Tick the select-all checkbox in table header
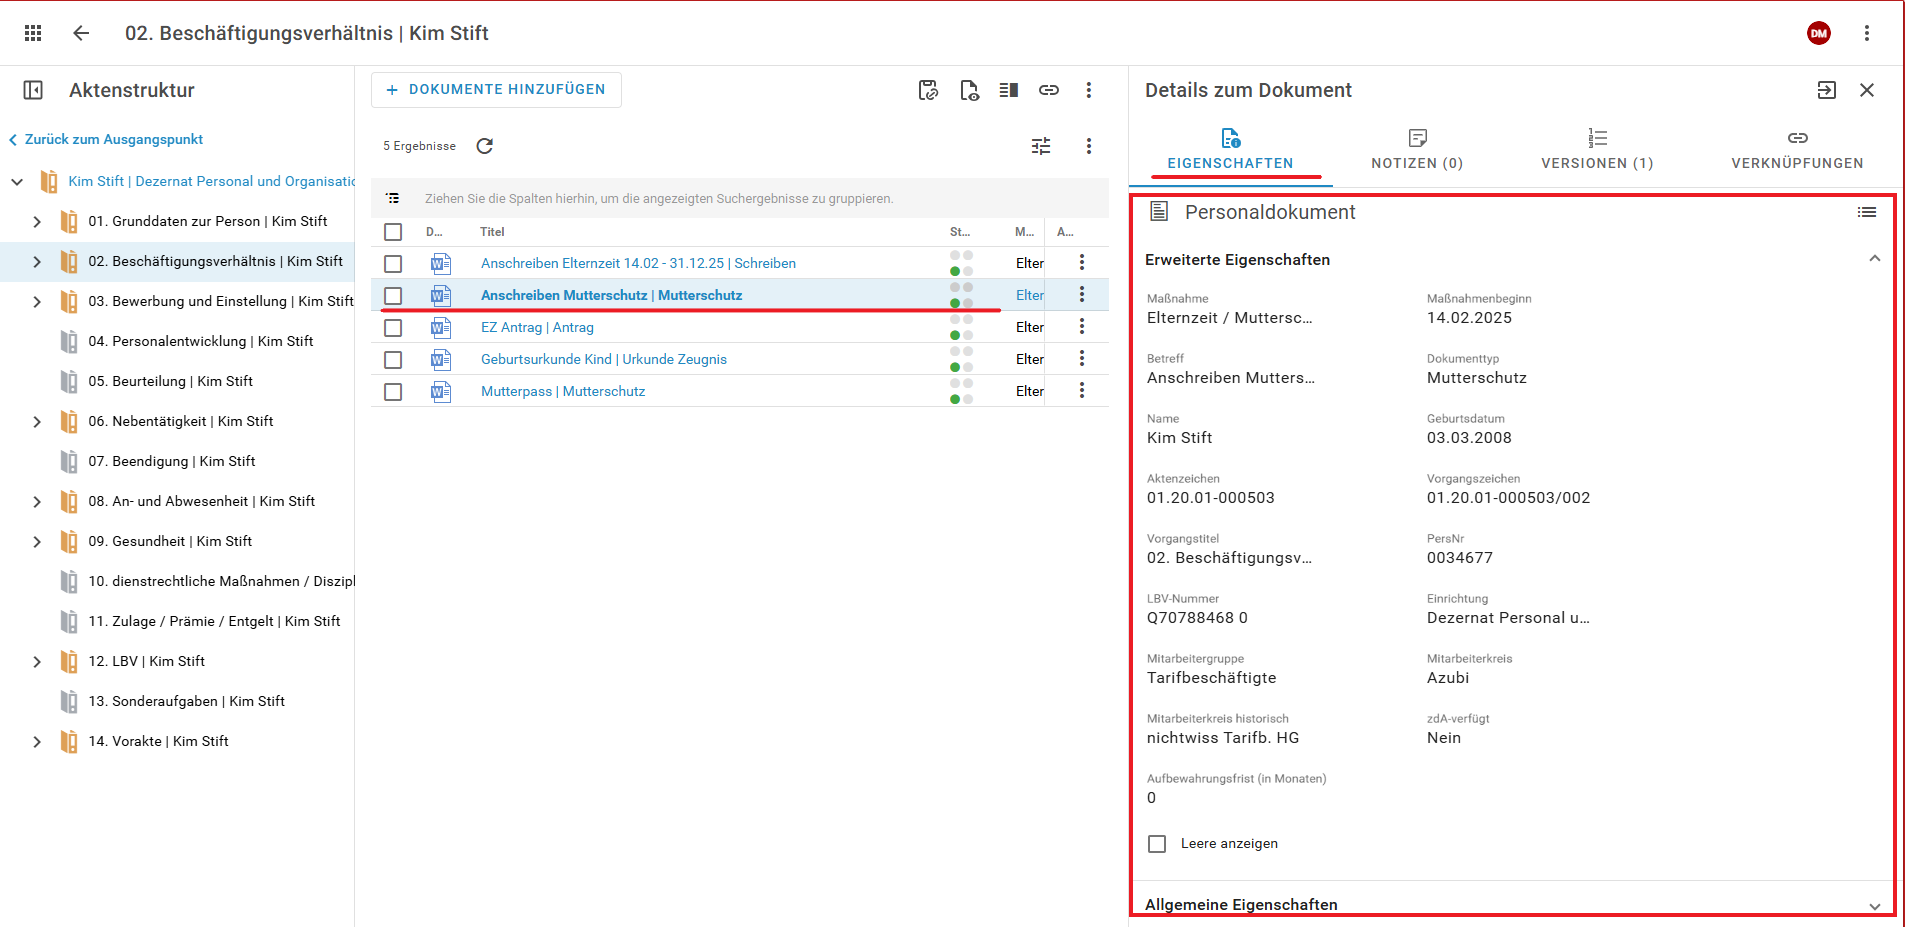This screenshot has width=1905, height=927. tap(393, 232)
